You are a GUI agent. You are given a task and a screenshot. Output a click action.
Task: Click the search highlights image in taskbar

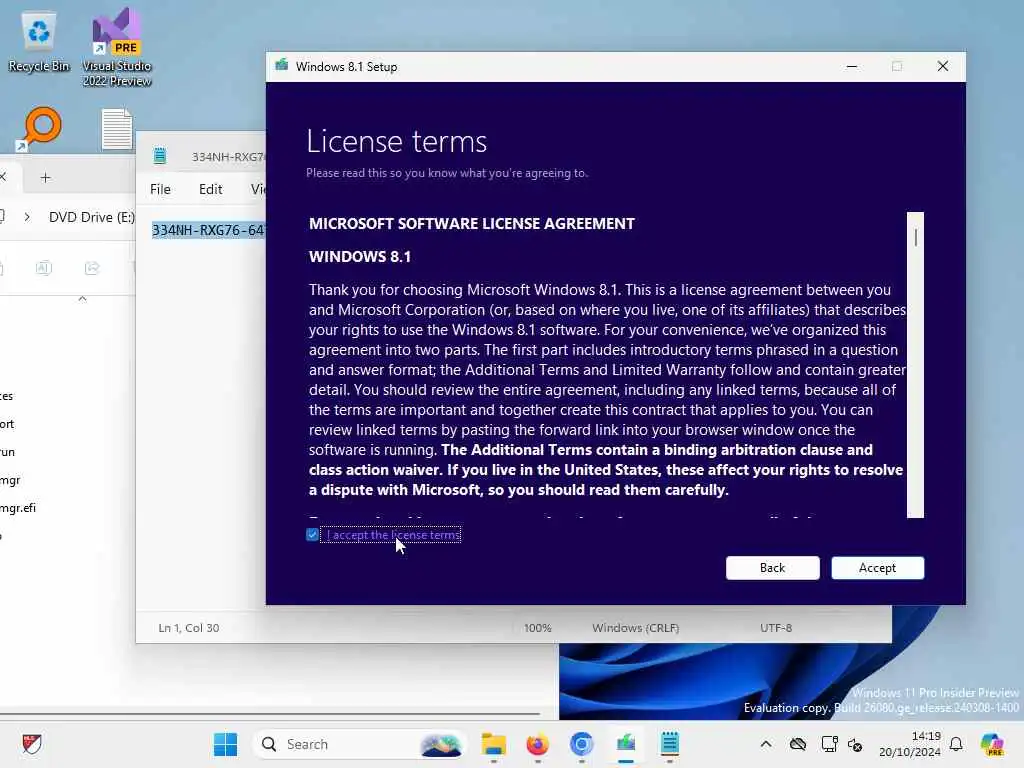pos(441,744)
